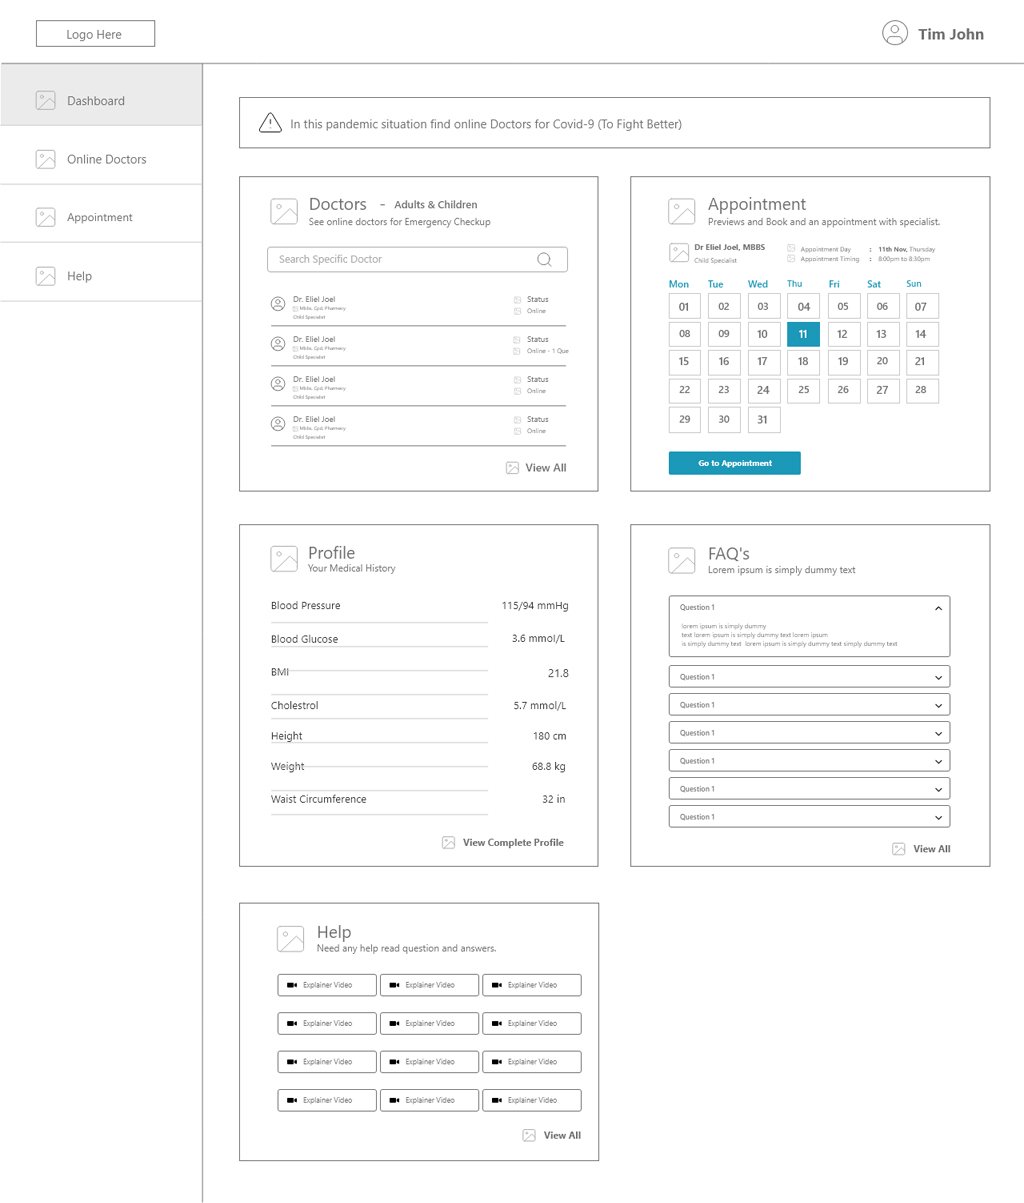Open View Complete Profile link

[513, 842]
